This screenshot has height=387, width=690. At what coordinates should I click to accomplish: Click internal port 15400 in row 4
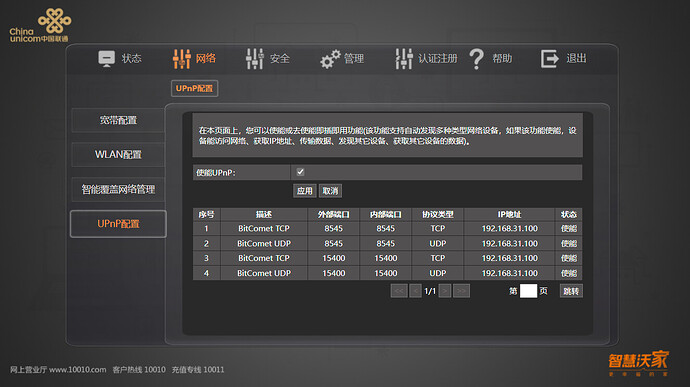tap(385, 273)
